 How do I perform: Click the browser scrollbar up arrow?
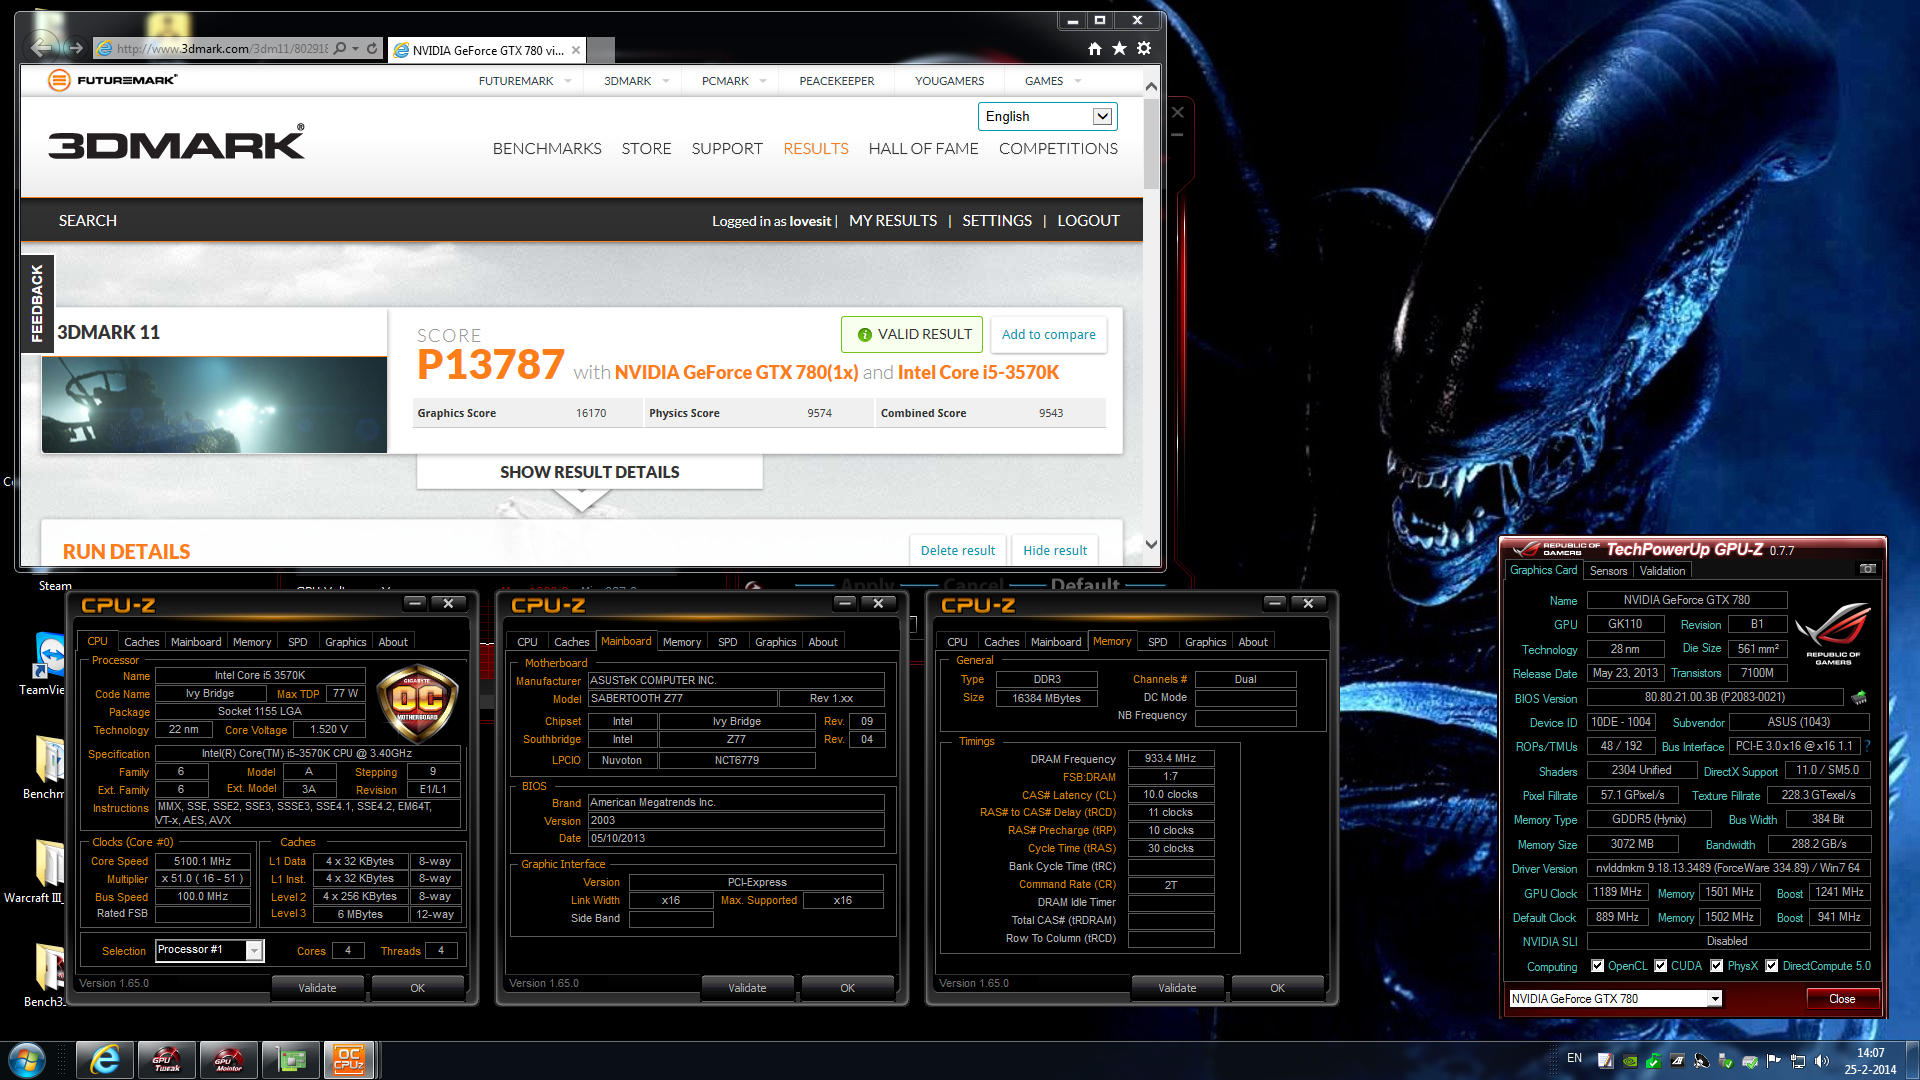(x=1151, y=87)
